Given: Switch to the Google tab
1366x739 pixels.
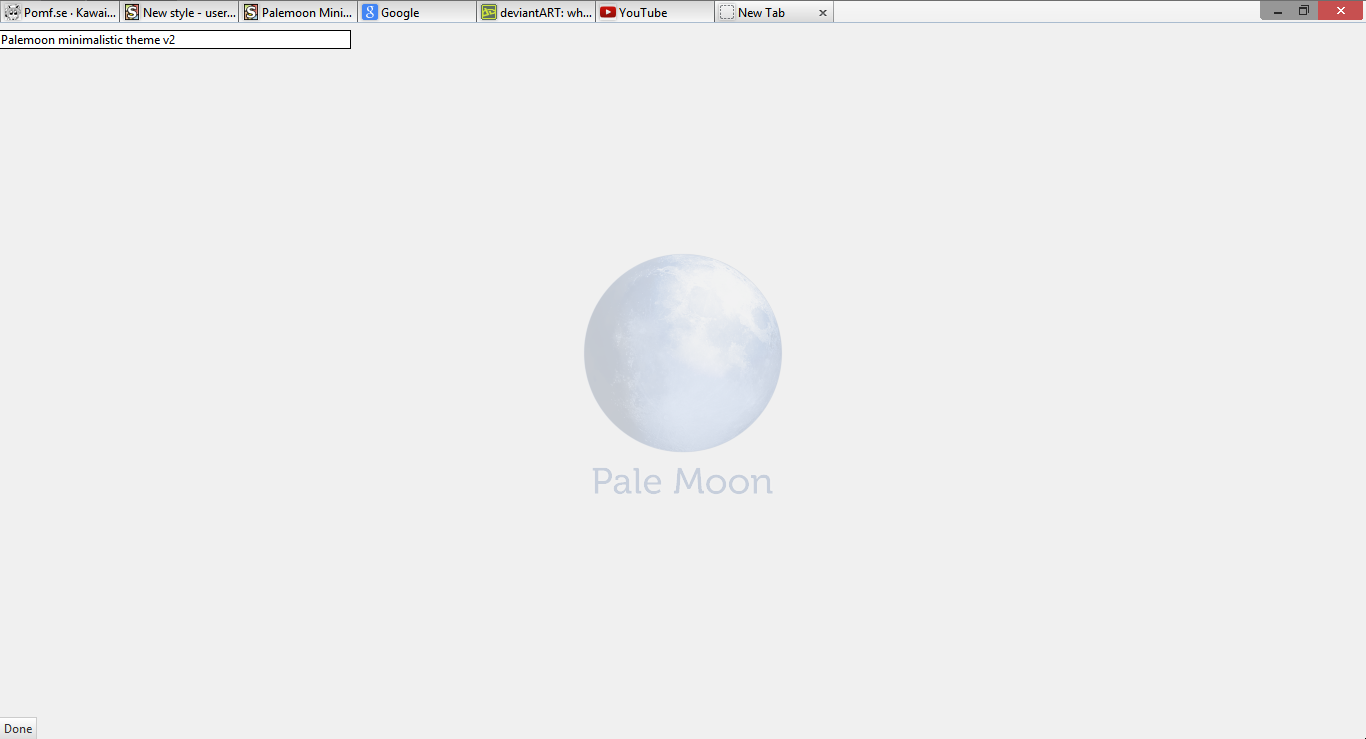Looking at the screenshot, I should tap(417, 12).
